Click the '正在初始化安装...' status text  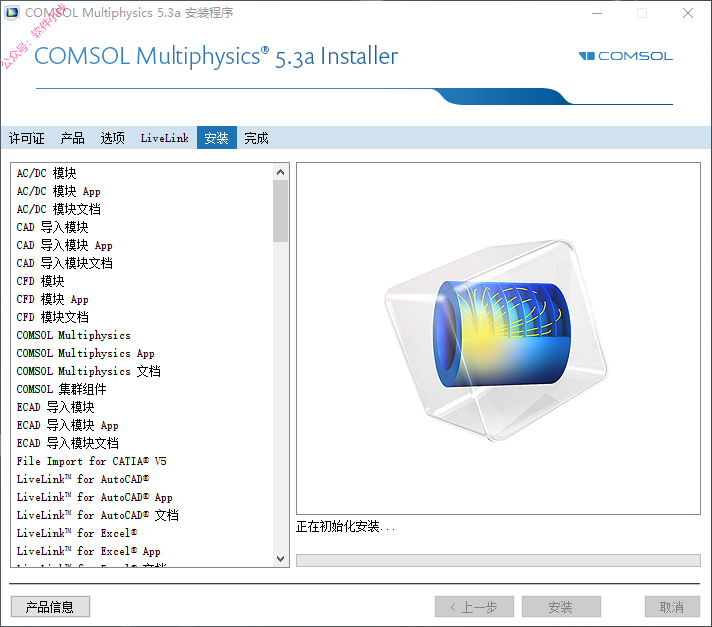tap(346, 527)
